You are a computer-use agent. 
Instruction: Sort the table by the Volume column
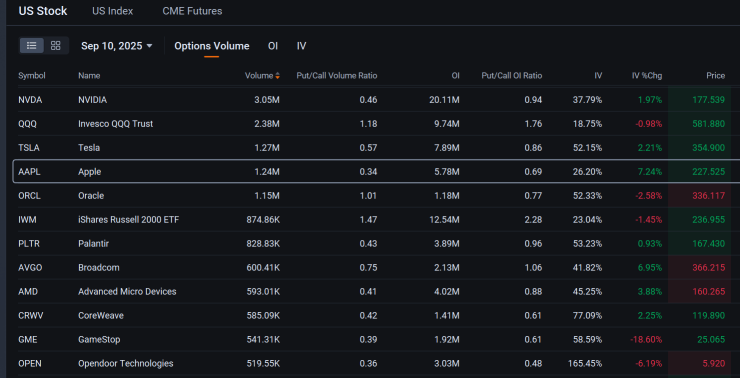[262, 76]
